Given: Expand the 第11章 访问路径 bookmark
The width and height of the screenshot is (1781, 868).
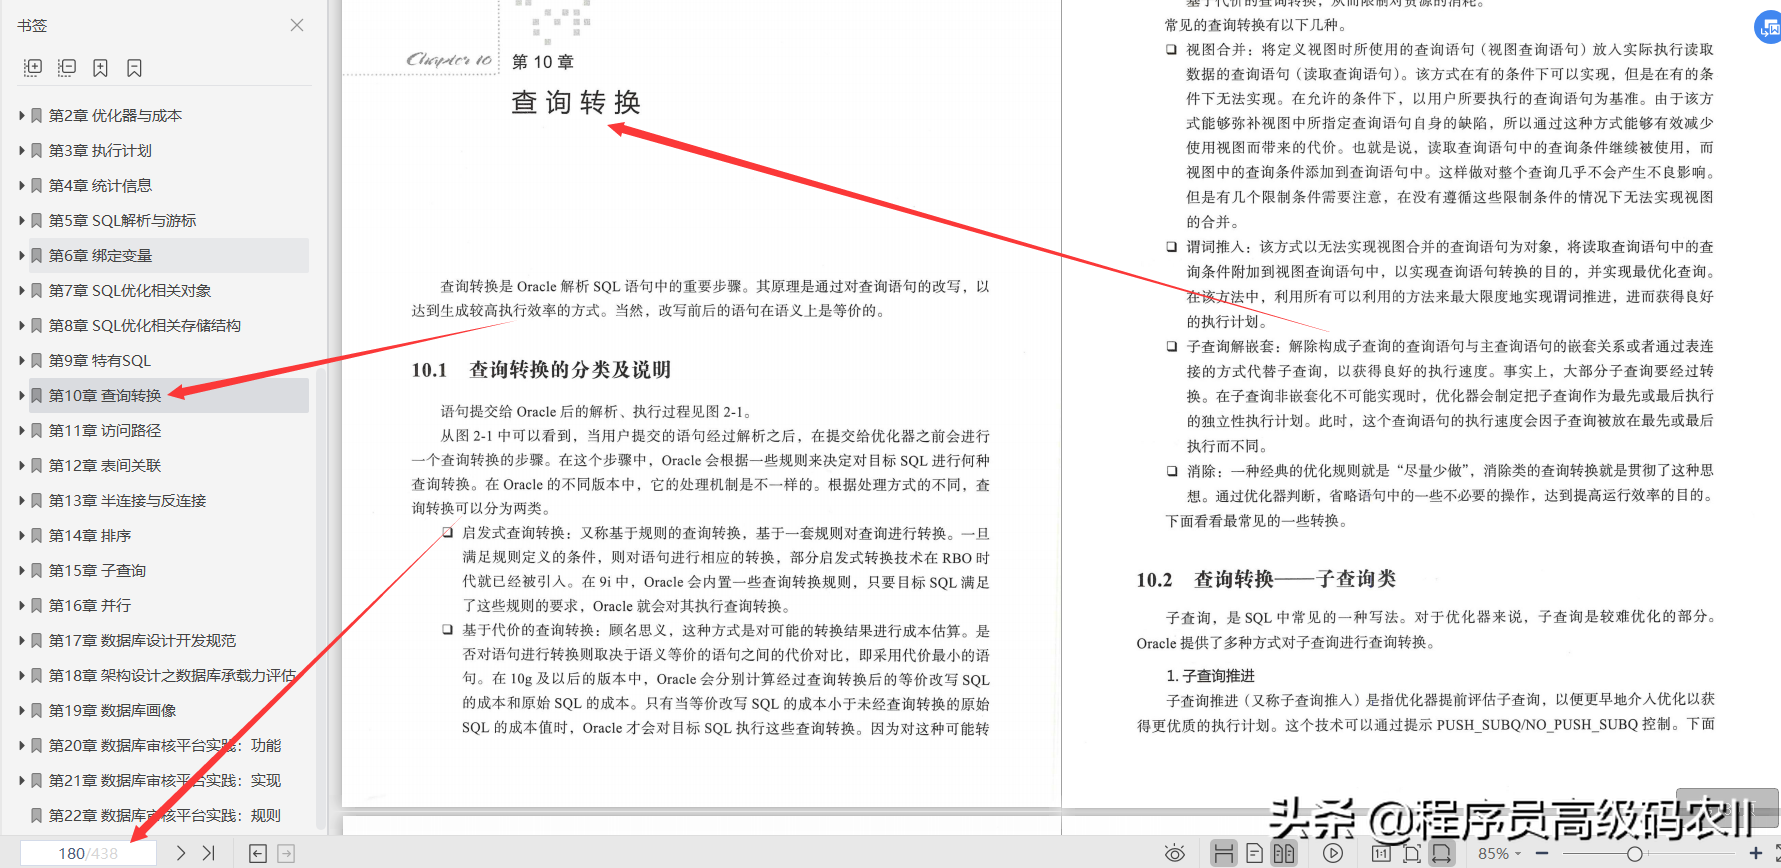Looking at the screenshot, I should pyautogui.click(x=22, y=430).
